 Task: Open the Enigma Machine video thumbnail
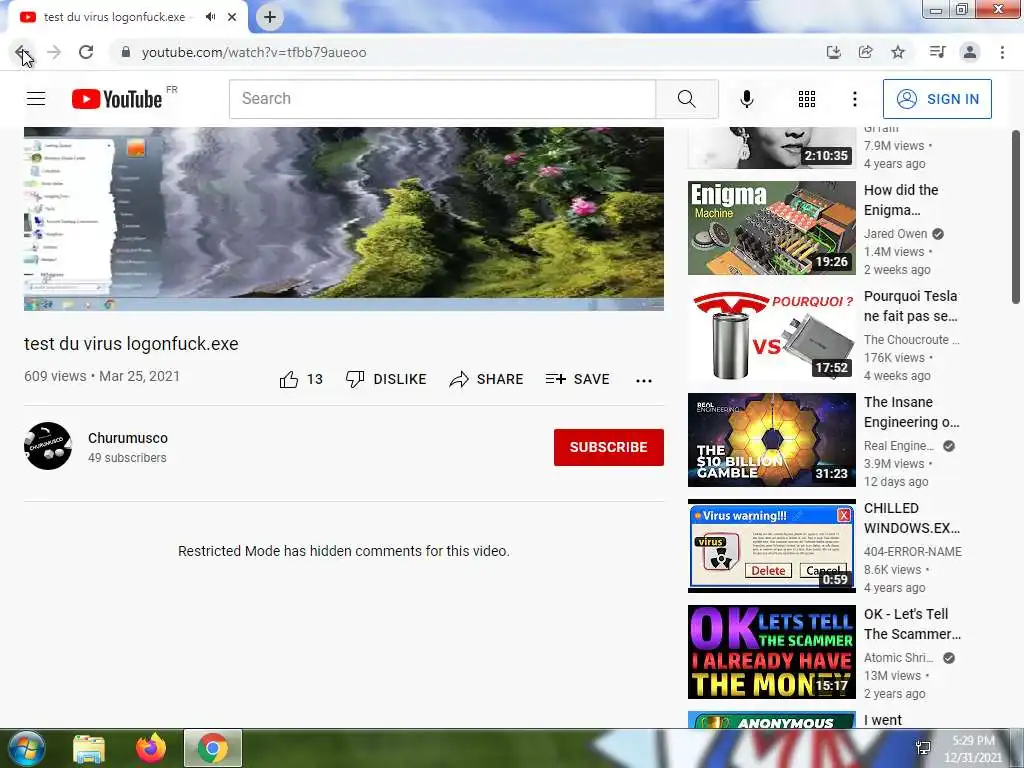click(x=771, y=228)
